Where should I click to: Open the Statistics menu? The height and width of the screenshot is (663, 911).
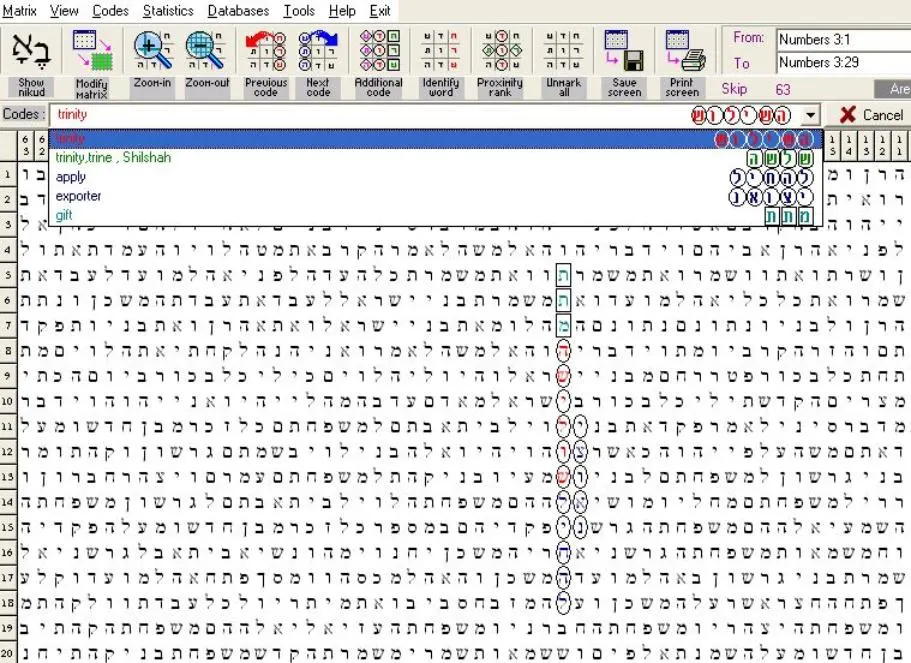click(x=168, y=10)
